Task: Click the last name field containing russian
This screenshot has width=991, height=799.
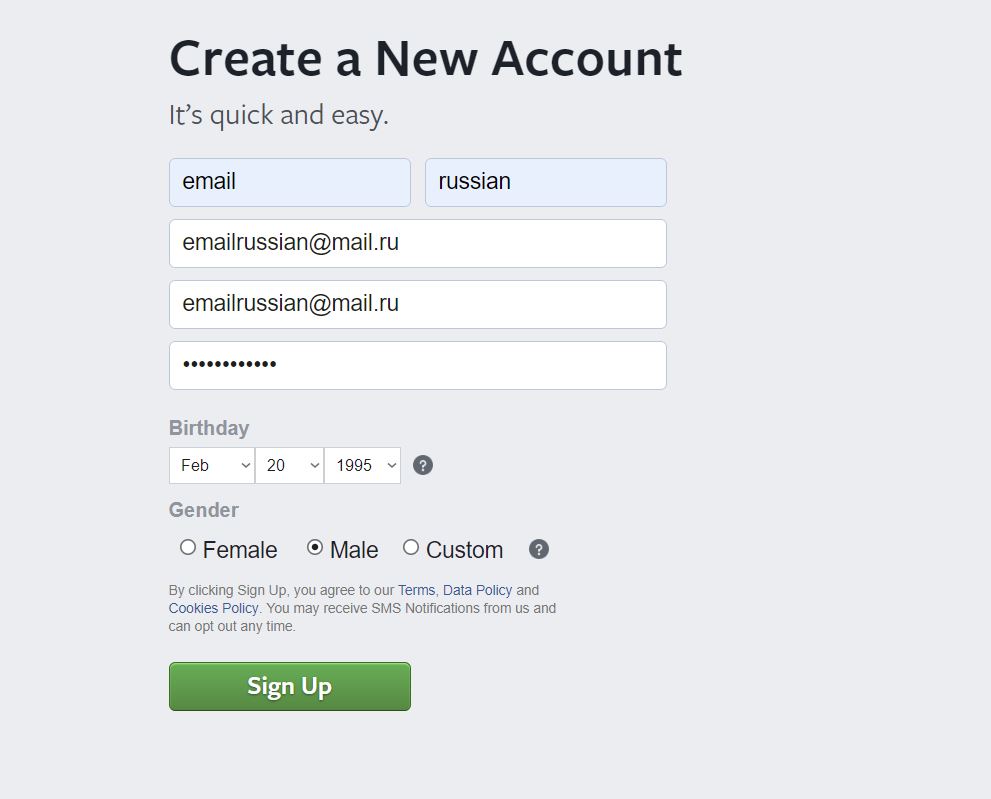Action: pos(545,182)
